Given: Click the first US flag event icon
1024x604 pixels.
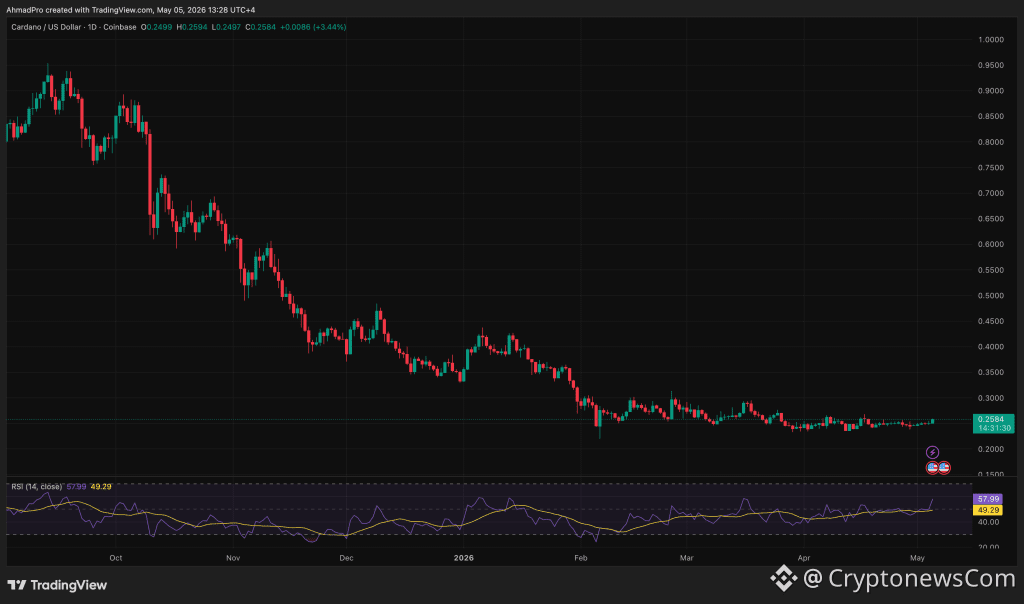Looking at the screenshot, I should click(933, 468).
